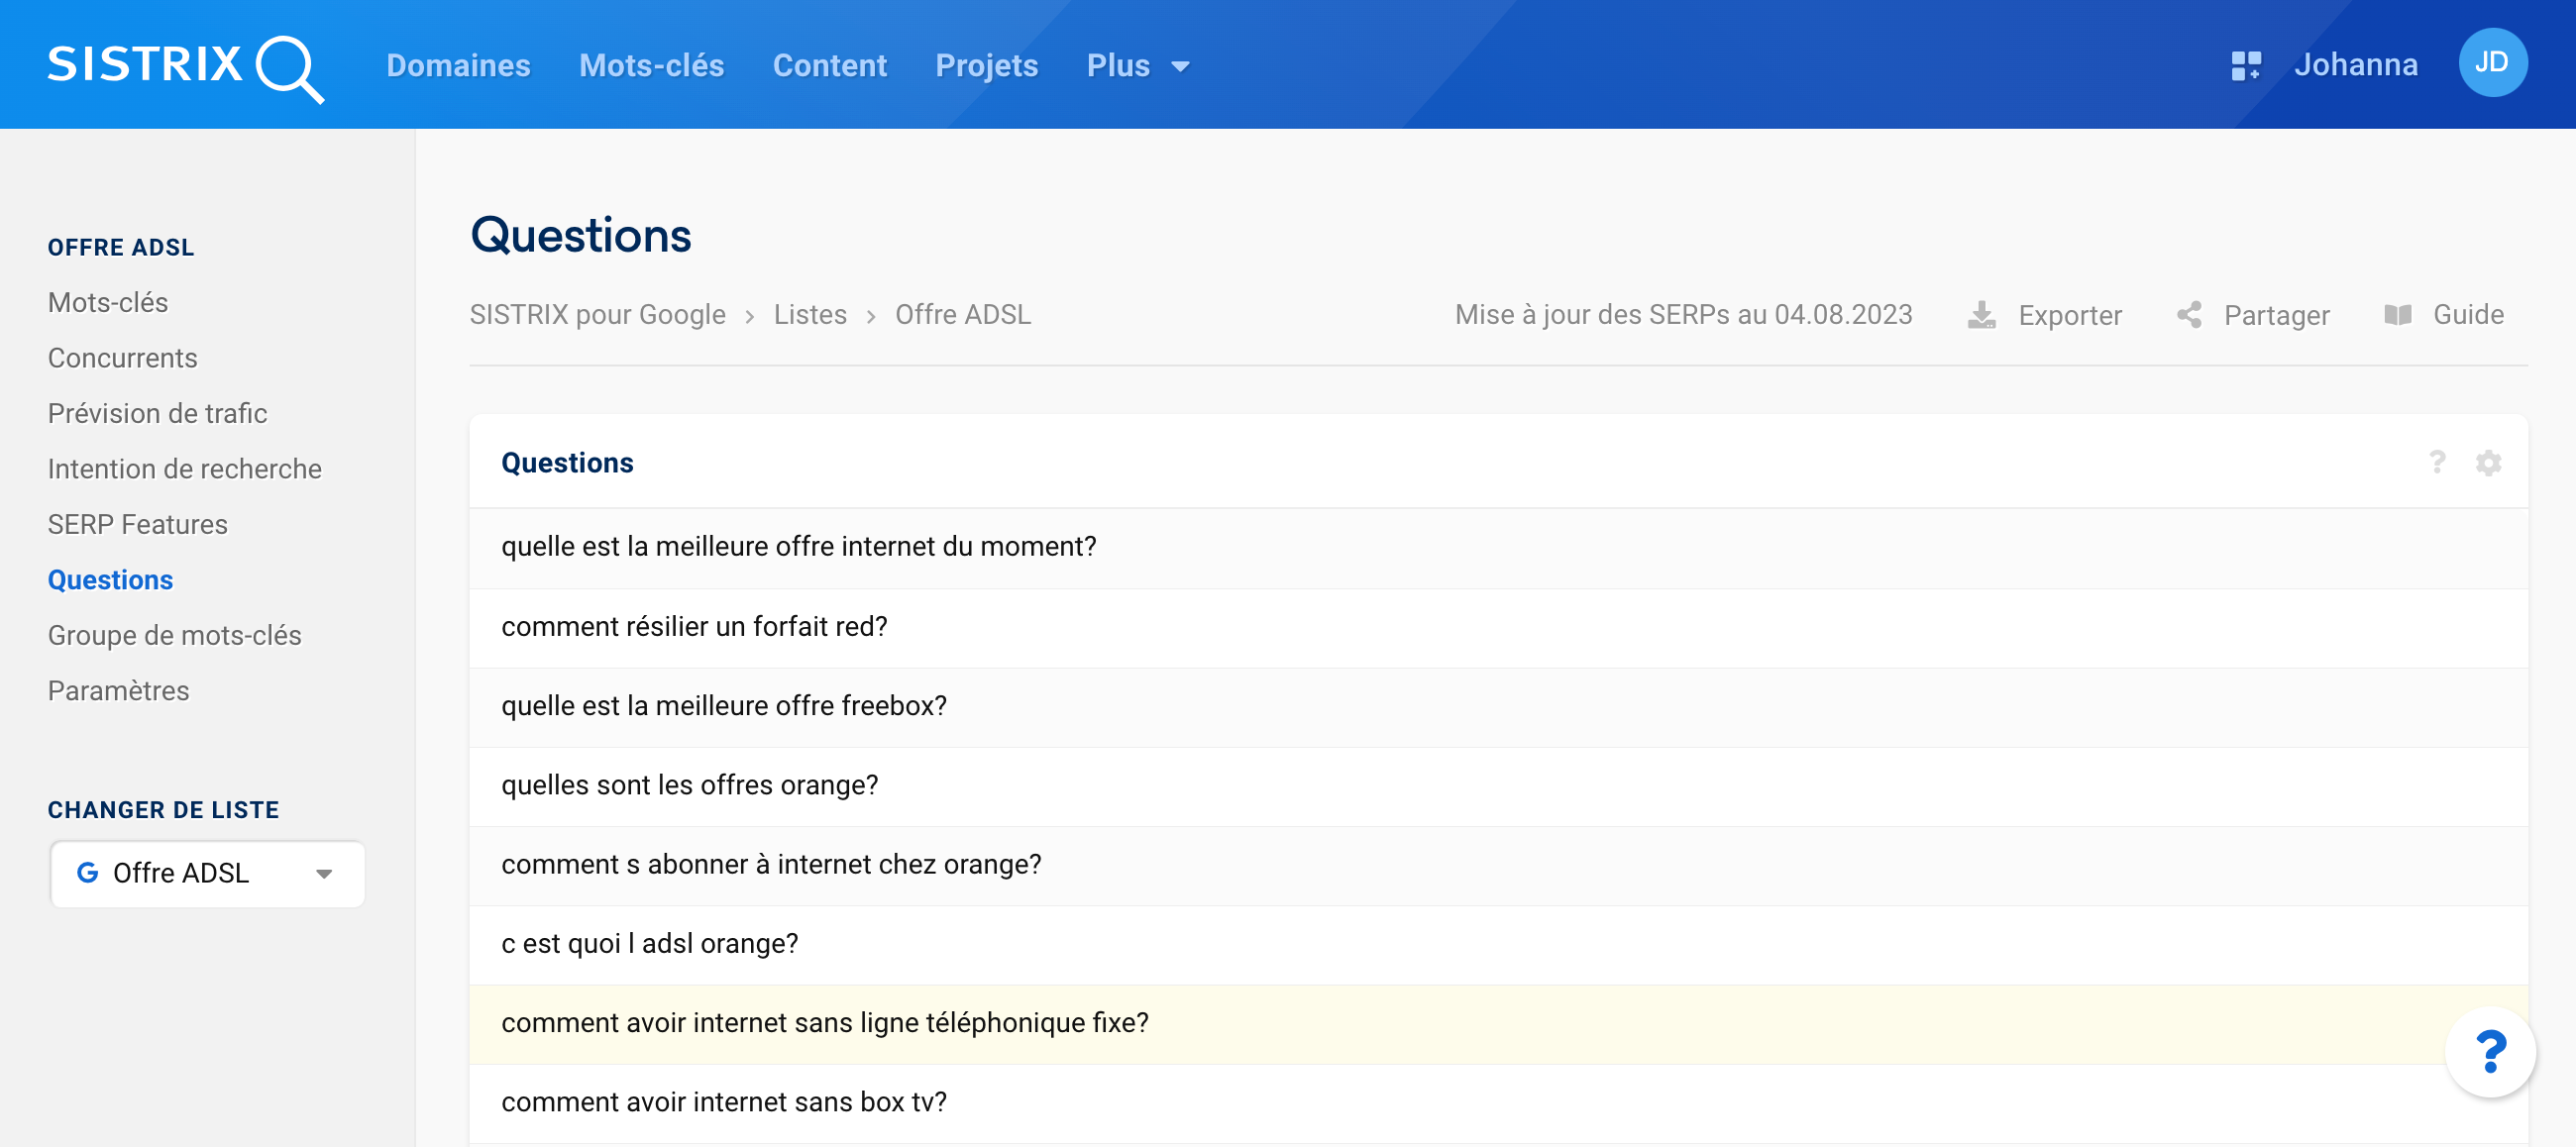The image size is (2576, 1147).
Task: Click the Listes breadcrumb
Action: click(x=810, y=315)
